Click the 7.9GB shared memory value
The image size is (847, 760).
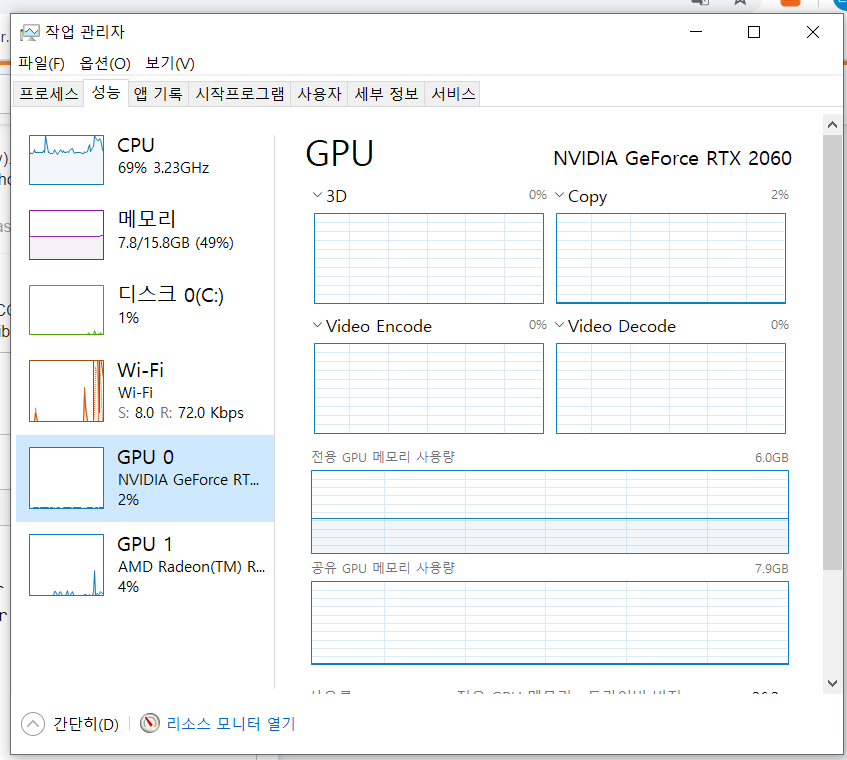pyautogui.click(x=771, y=569)
